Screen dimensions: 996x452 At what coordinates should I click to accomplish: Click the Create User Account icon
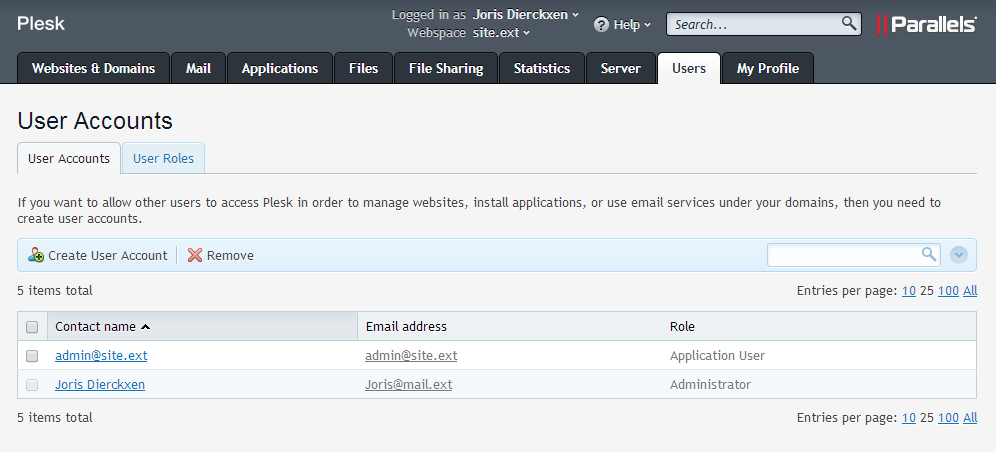(x=35, y=255)
